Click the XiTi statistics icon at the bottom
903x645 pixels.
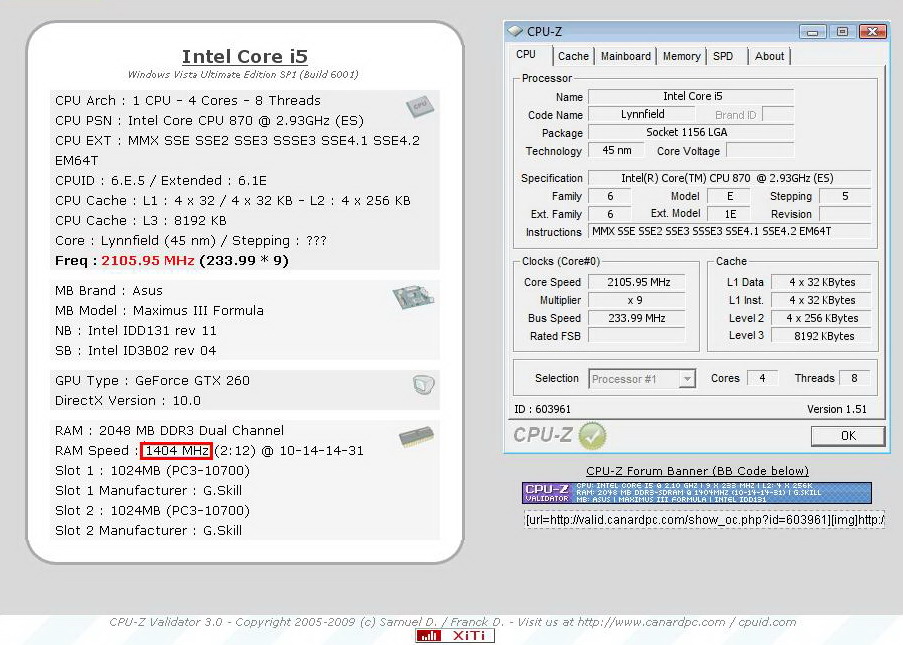(455, 635)
